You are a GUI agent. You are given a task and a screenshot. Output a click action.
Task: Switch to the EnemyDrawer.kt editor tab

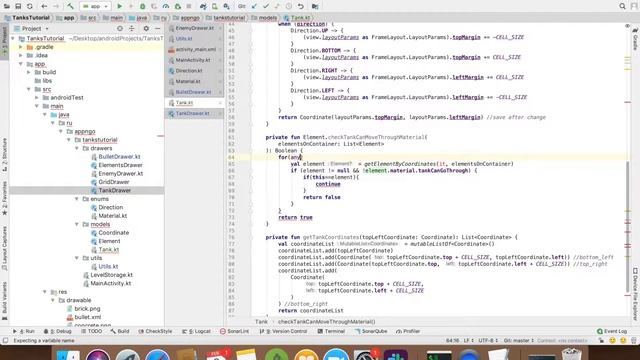[194, 28]
